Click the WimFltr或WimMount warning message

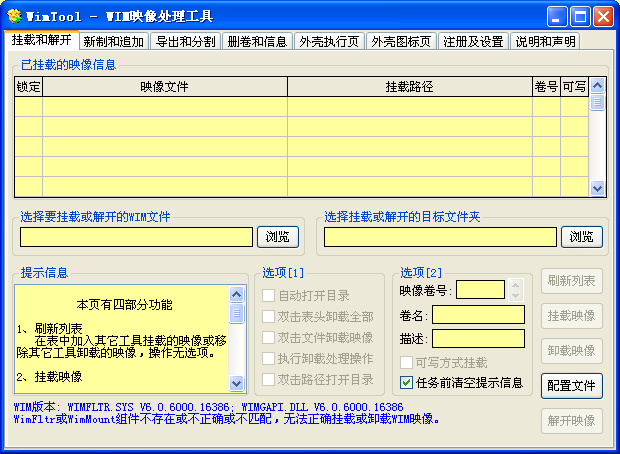click(x=227, y=419)
